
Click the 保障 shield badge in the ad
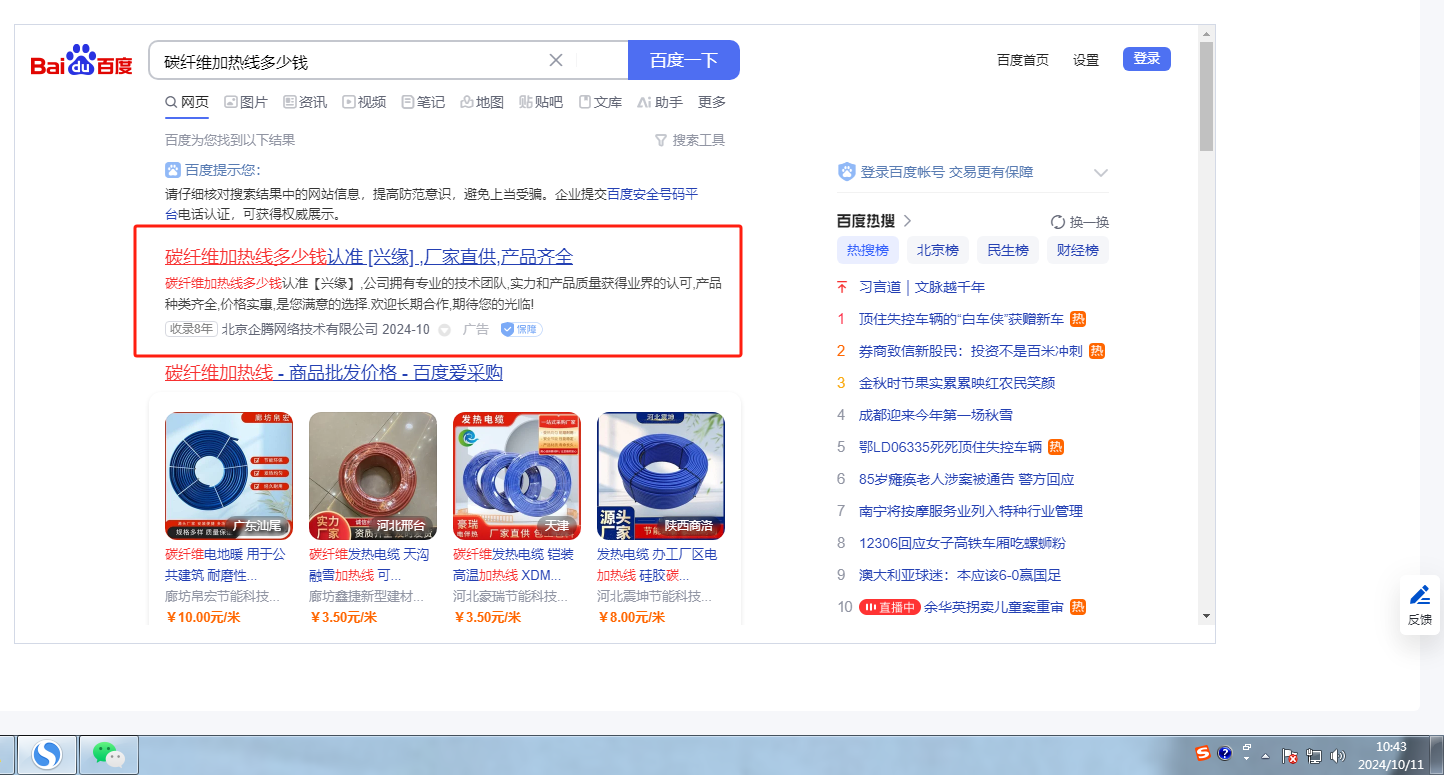[x=521, y=329]
